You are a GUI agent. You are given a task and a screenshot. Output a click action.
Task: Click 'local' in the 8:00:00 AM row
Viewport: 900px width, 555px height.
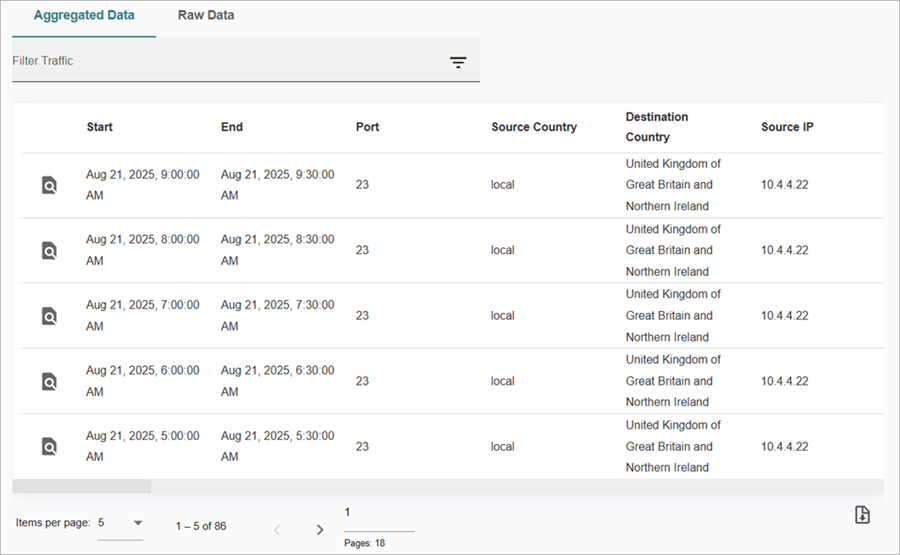tap(503, 250)
